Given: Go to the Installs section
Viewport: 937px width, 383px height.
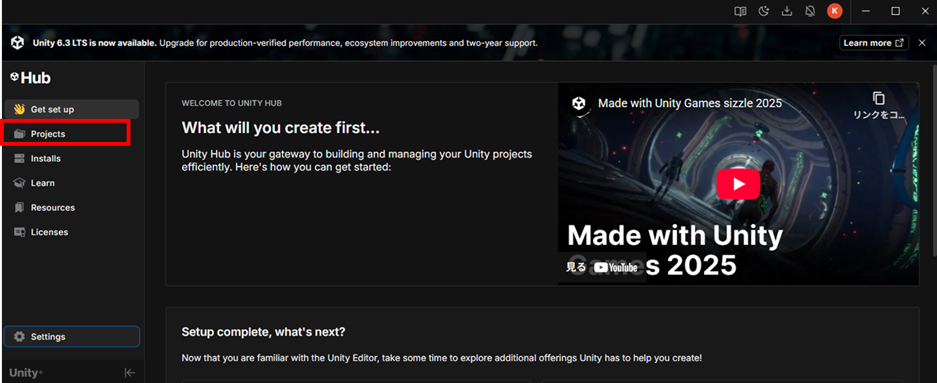Looking at the screenshot, I should coord(72,158).
